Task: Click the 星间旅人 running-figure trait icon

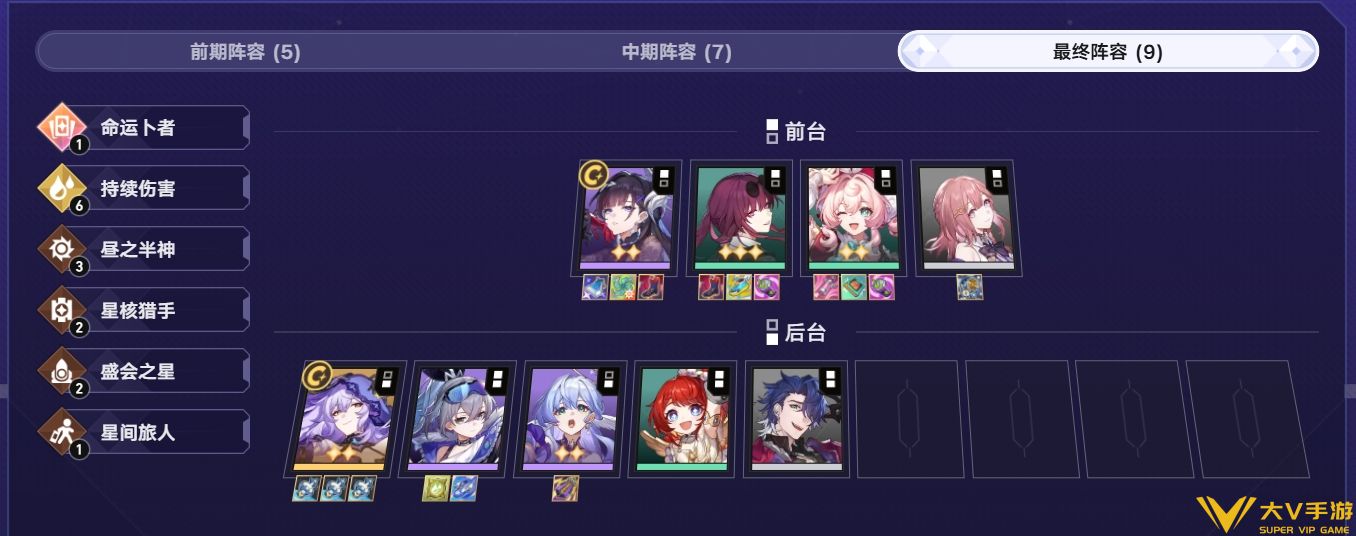Action: click(x=63, y=433)
